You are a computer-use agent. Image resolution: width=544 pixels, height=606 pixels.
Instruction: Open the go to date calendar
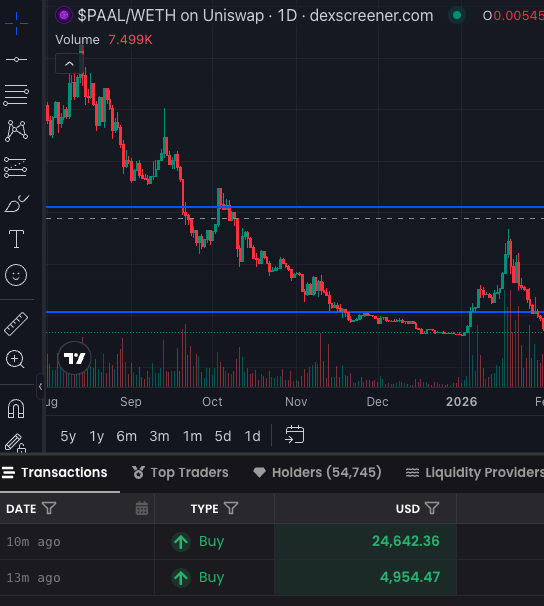point(295,435)
